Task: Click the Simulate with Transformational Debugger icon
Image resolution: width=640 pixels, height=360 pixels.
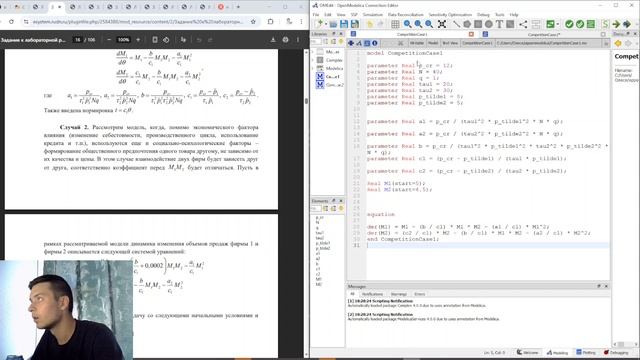Action: pyautogui.click(x=627, y=24)
